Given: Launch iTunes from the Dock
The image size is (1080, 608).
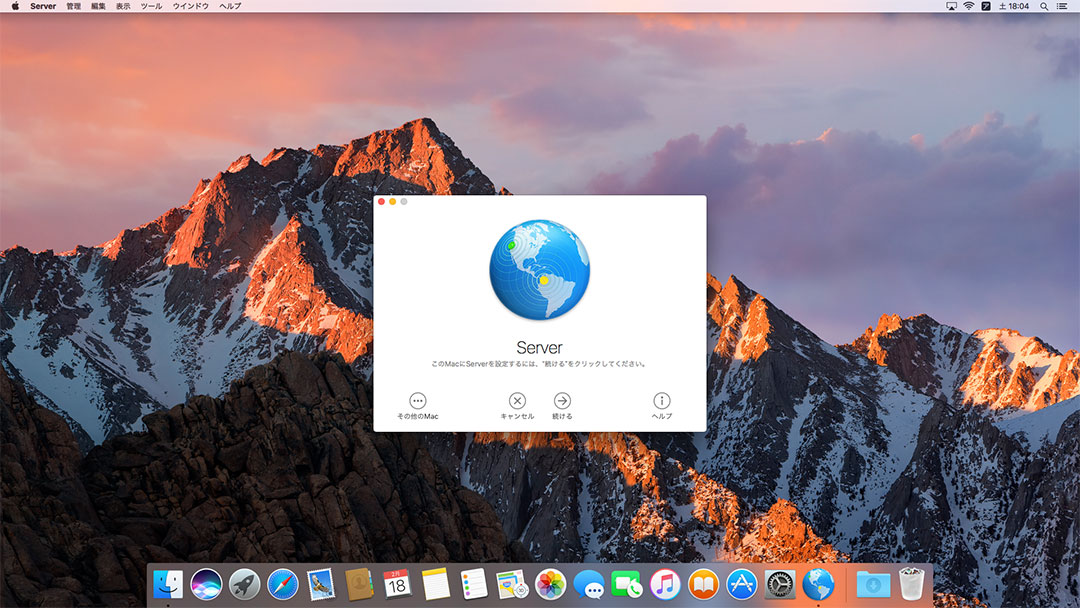Looking at the screenshot, I should [x=665, y=585].
